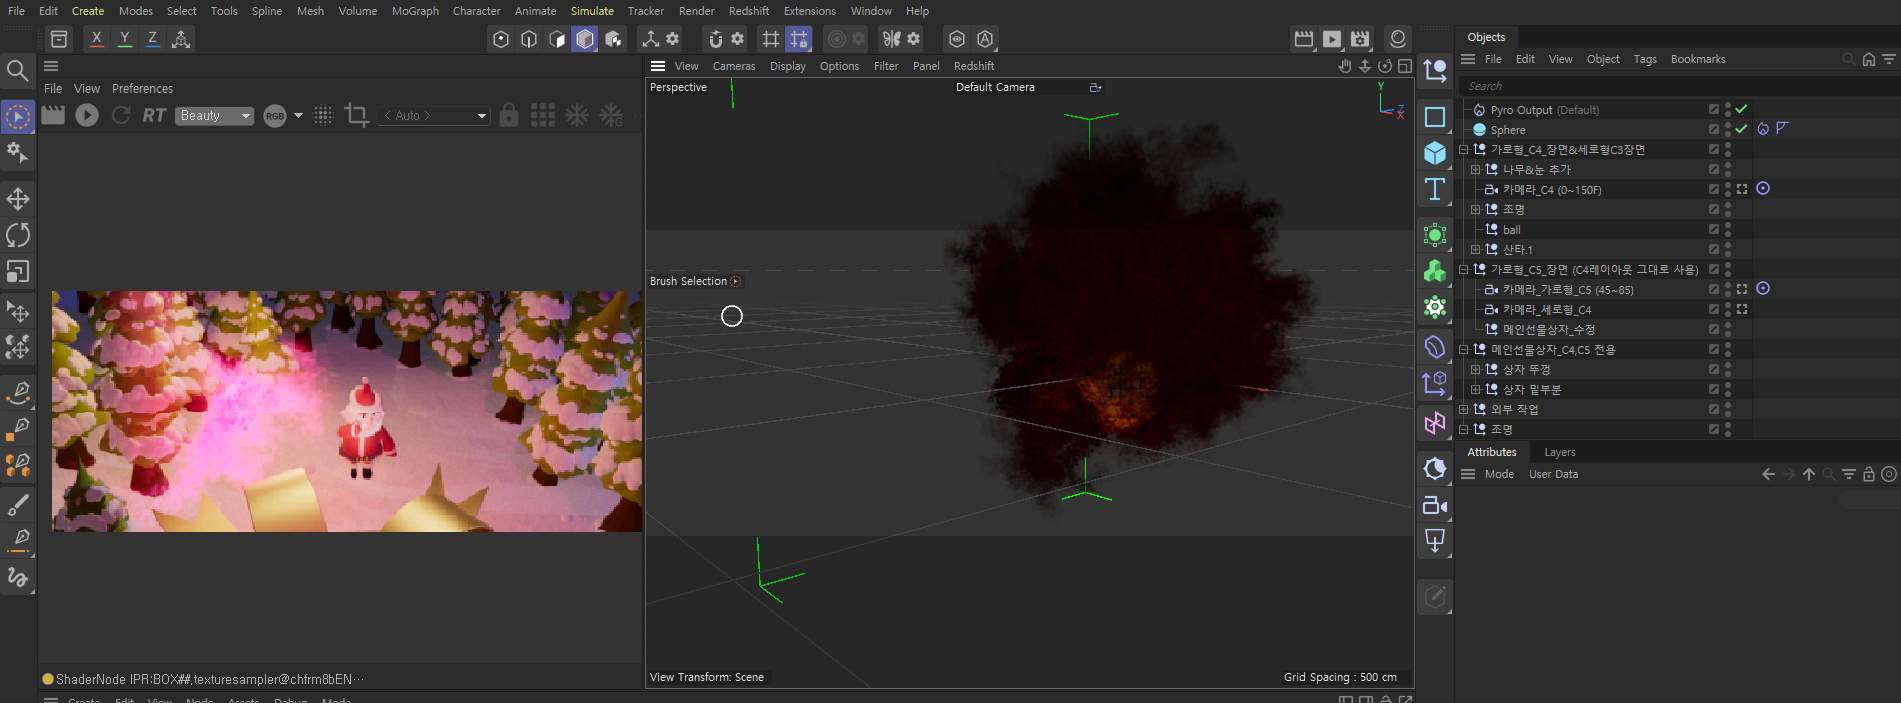Select the Rotate tool
Viewport: 1901px width, 703px height.
pyautogui.click(x=18, y=235)
